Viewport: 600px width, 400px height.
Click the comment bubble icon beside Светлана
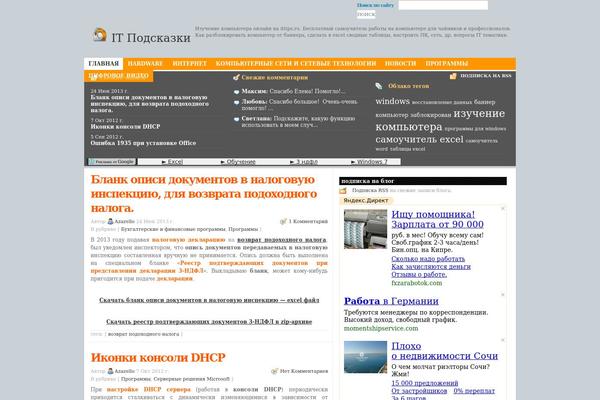point(236,119)
